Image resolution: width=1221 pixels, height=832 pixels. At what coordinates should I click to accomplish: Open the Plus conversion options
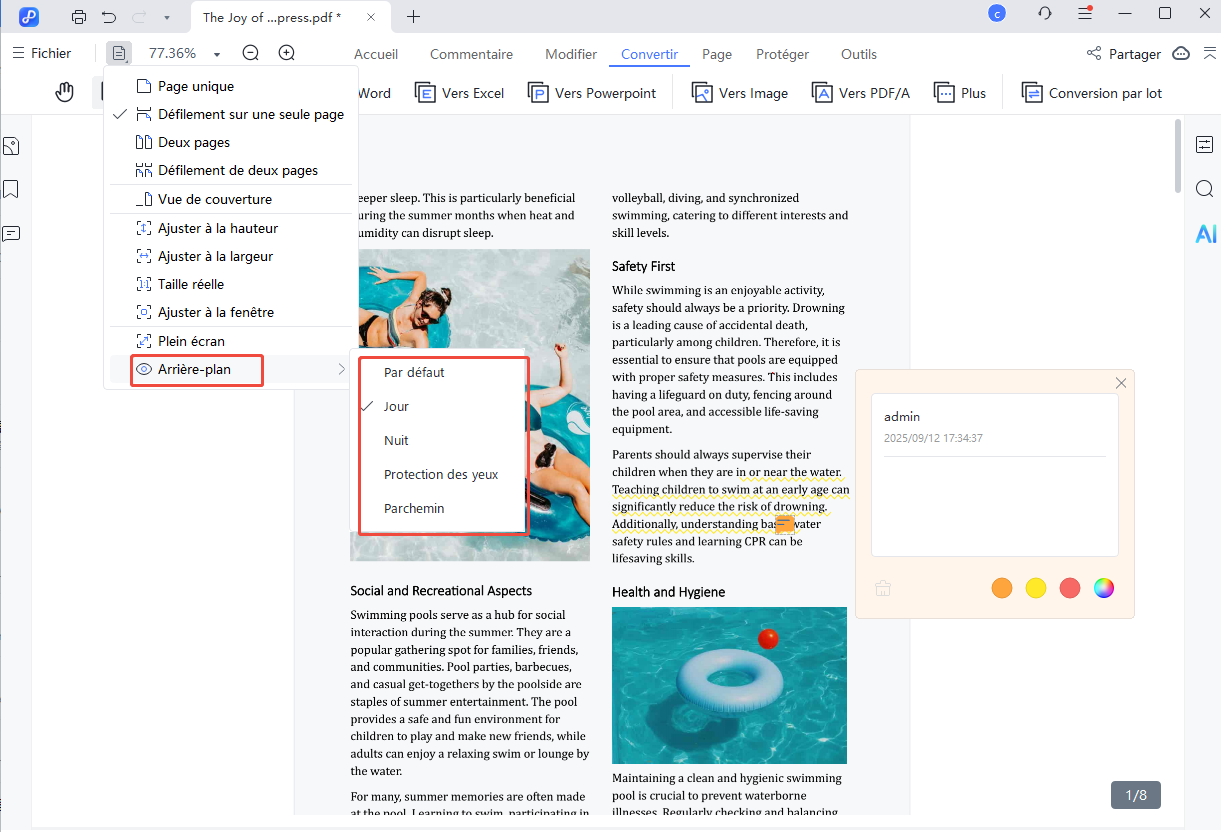(960, 93)
